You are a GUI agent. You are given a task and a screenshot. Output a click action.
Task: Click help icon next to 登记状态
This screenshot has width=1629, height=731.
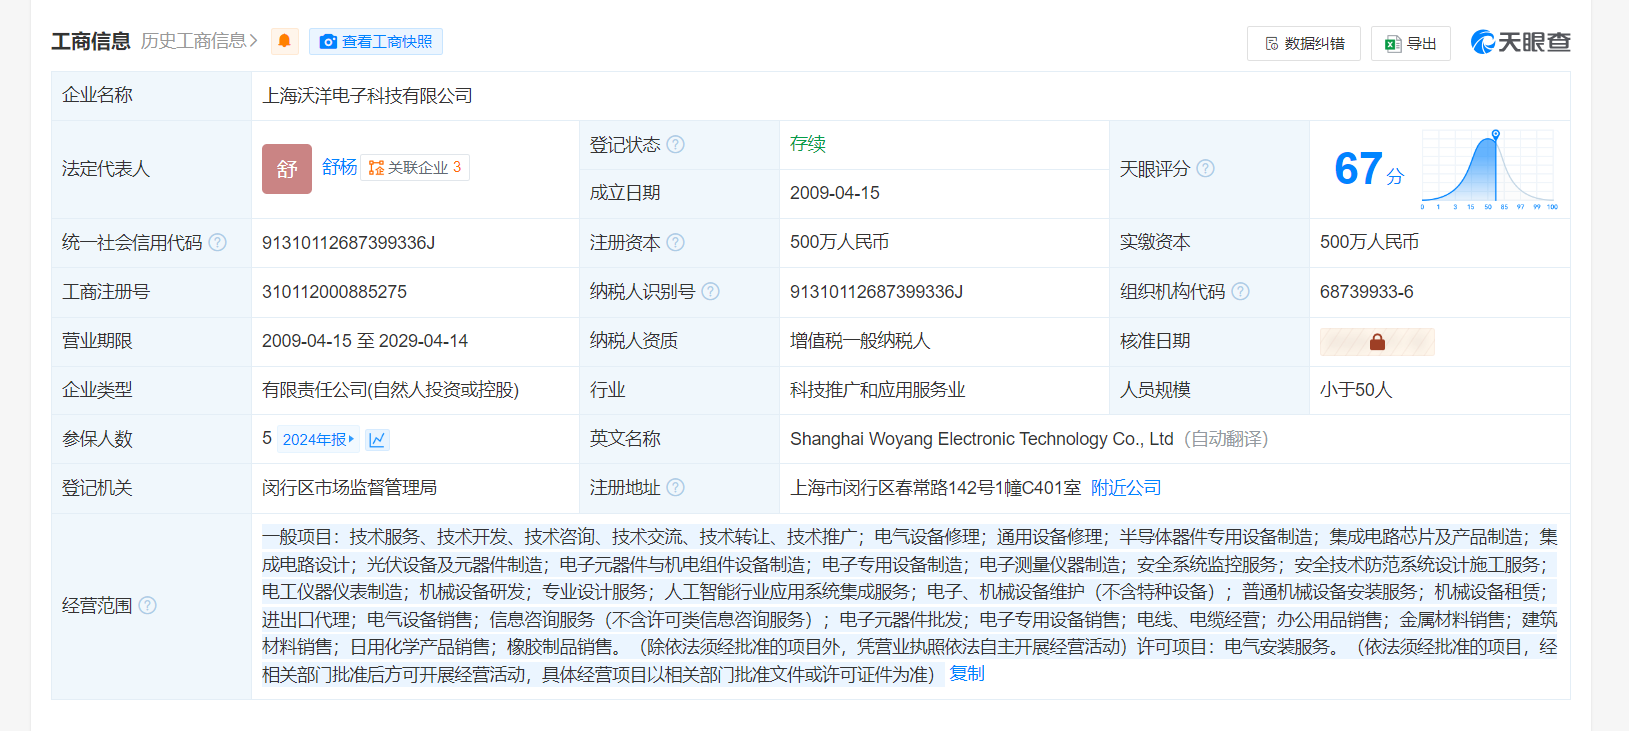(675, 144)
